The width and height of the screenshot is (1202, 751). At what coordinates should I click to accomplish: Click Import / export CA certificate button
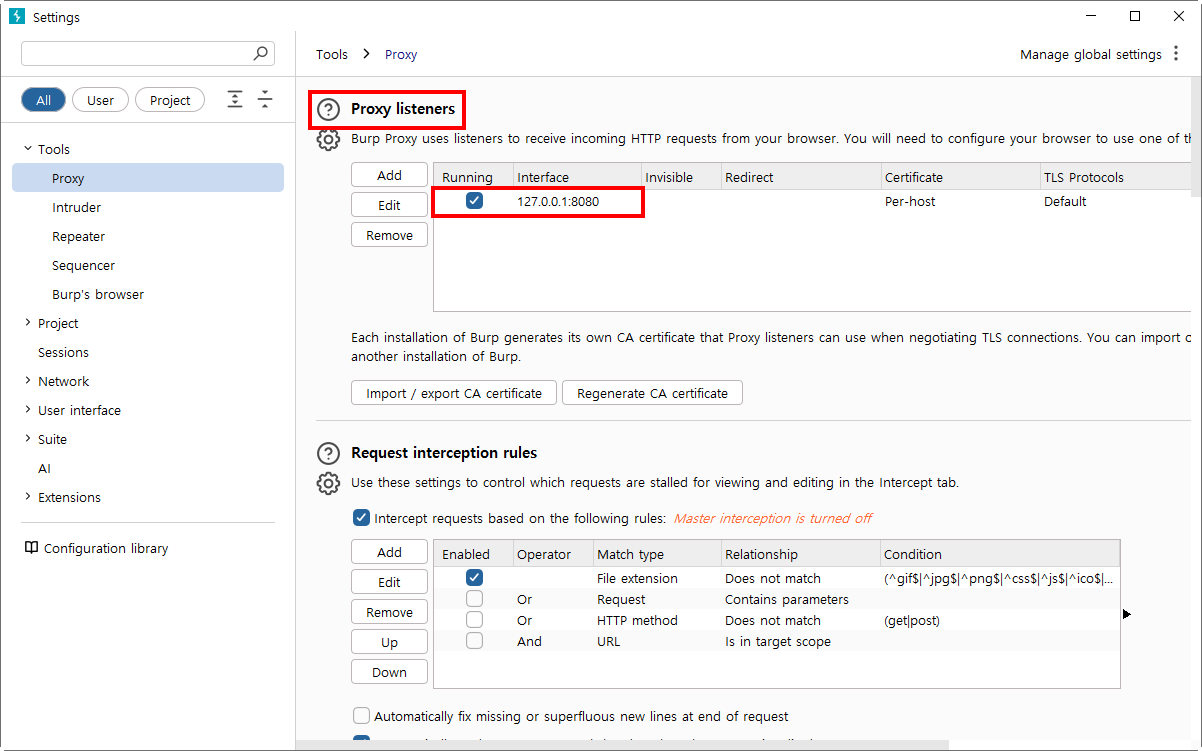pos(454,393)
